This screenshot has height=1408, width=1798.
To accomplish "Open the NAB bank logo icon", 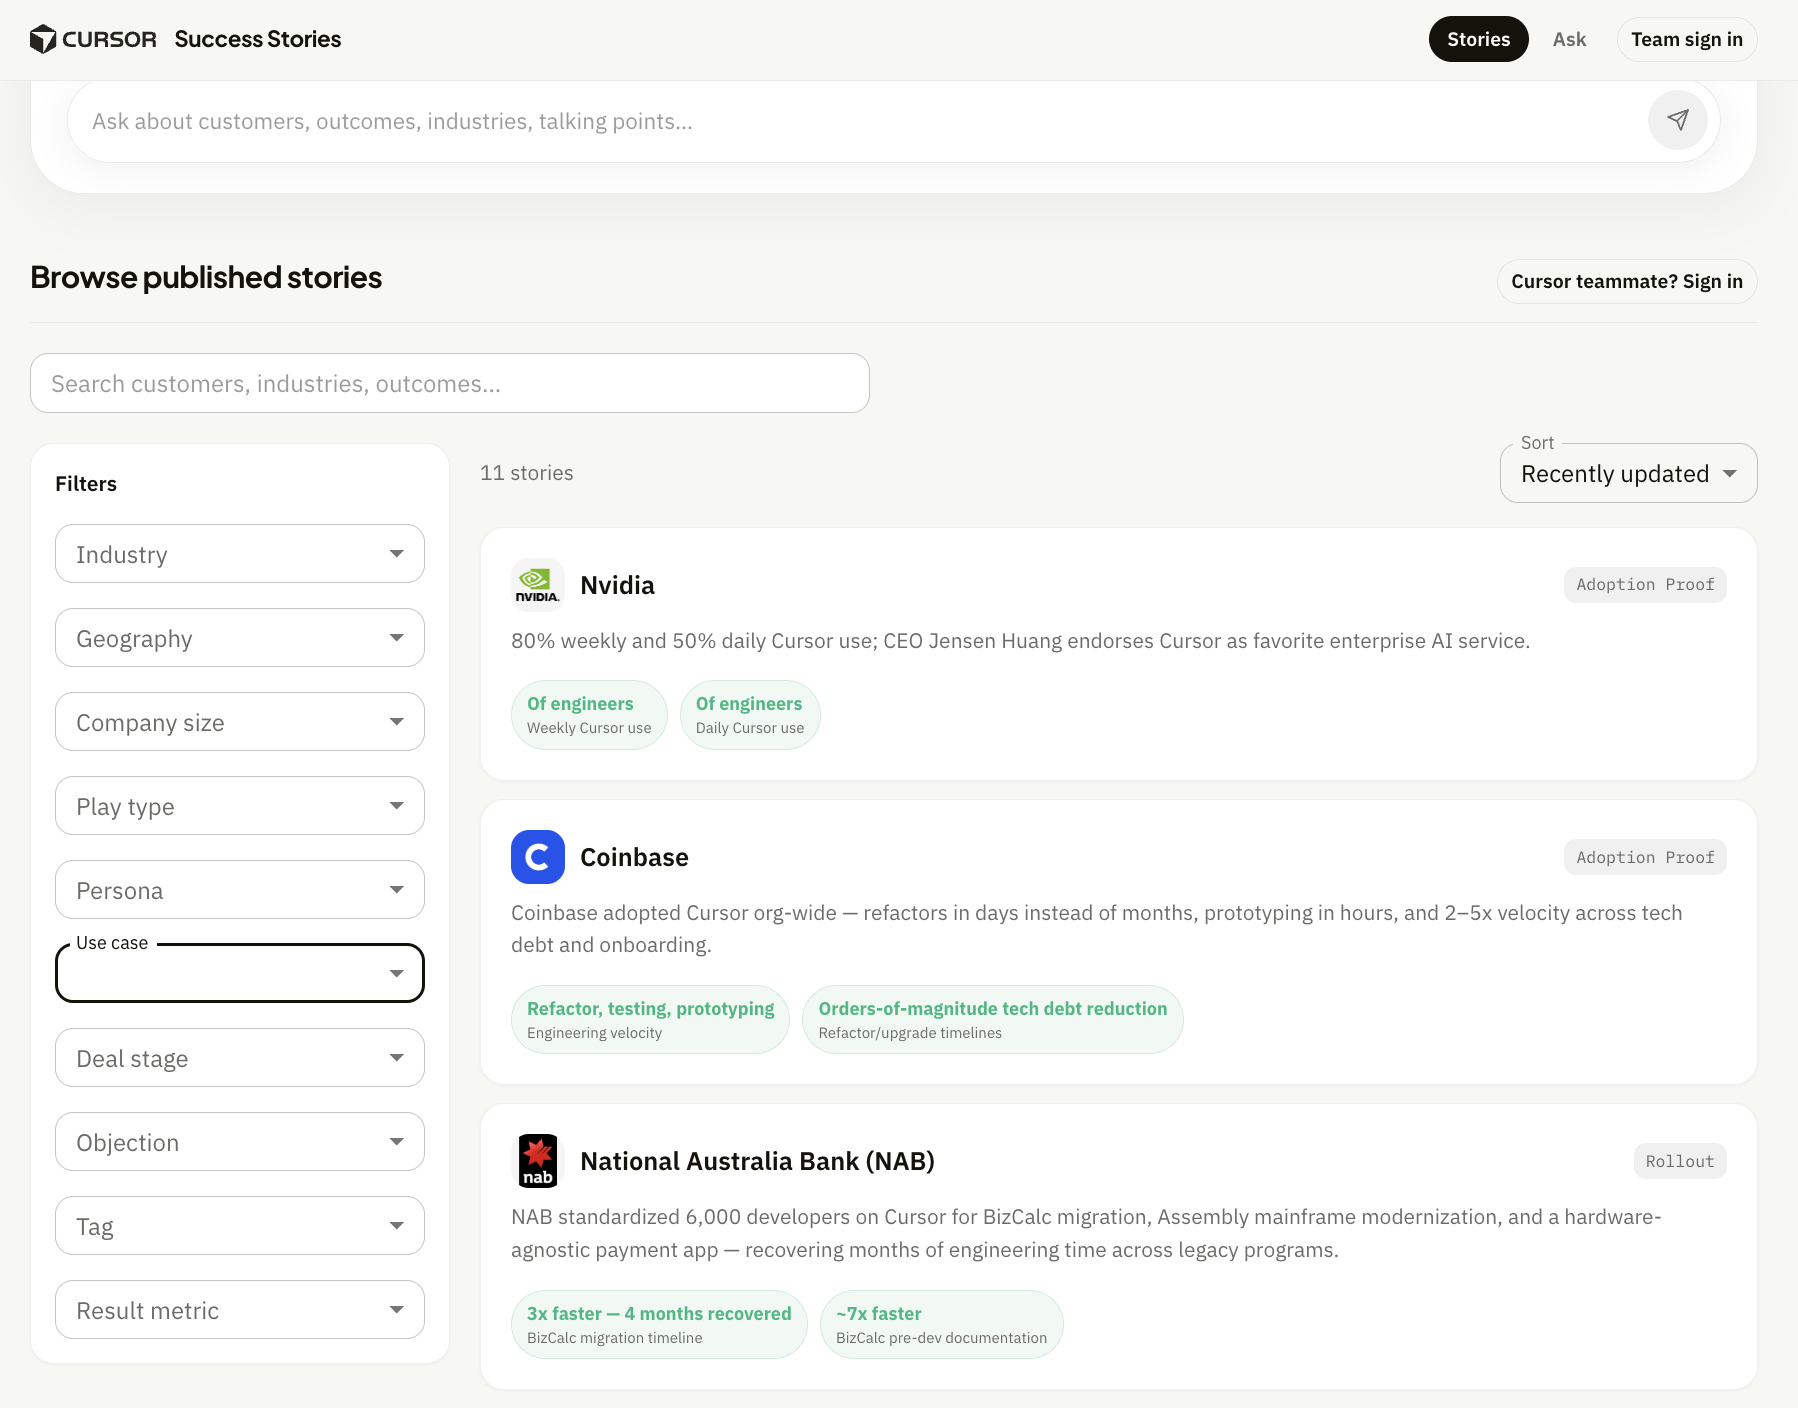I will tap(537, 1161).
